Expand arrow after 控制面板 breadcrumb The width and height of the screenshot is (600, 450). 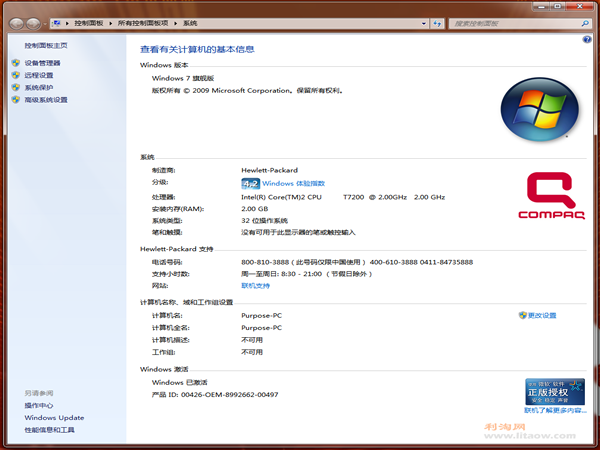coord(110,23)
